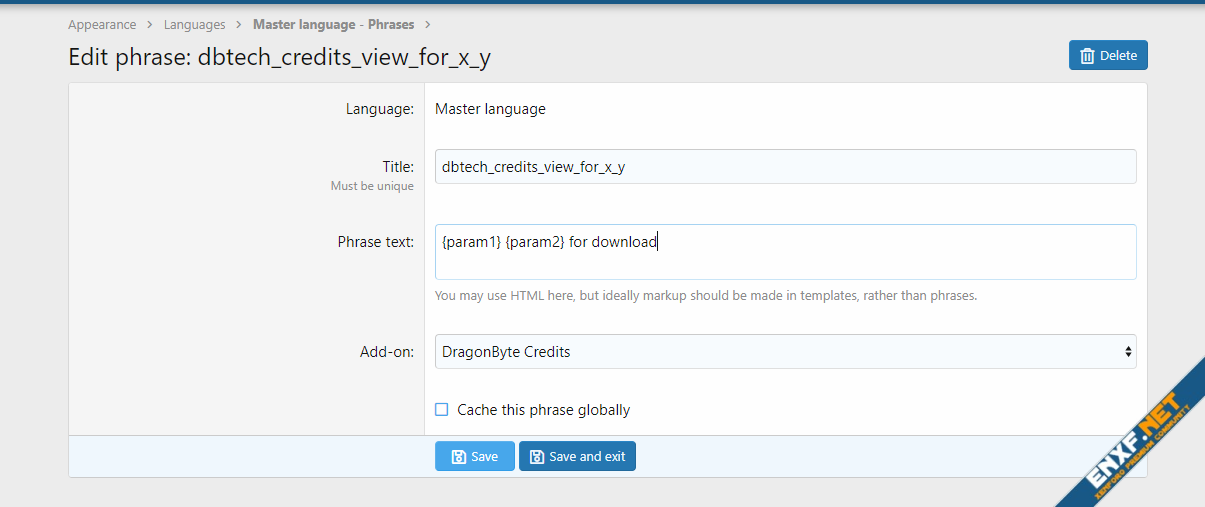
Task: Delete this phrase using the Delete button
Action: pyautogui.click(x=1108, y=56)
